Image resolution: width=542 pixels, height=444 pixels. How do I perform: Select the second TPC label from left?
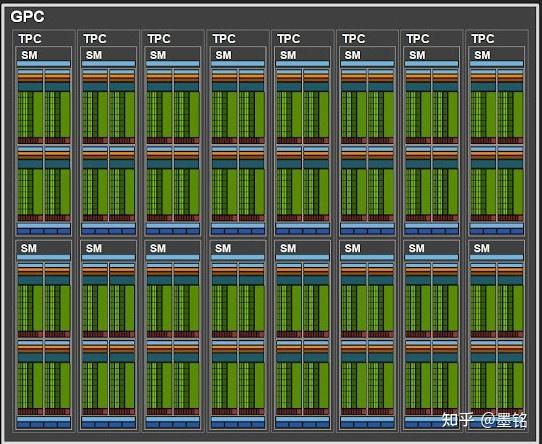[x=94, y=39]
